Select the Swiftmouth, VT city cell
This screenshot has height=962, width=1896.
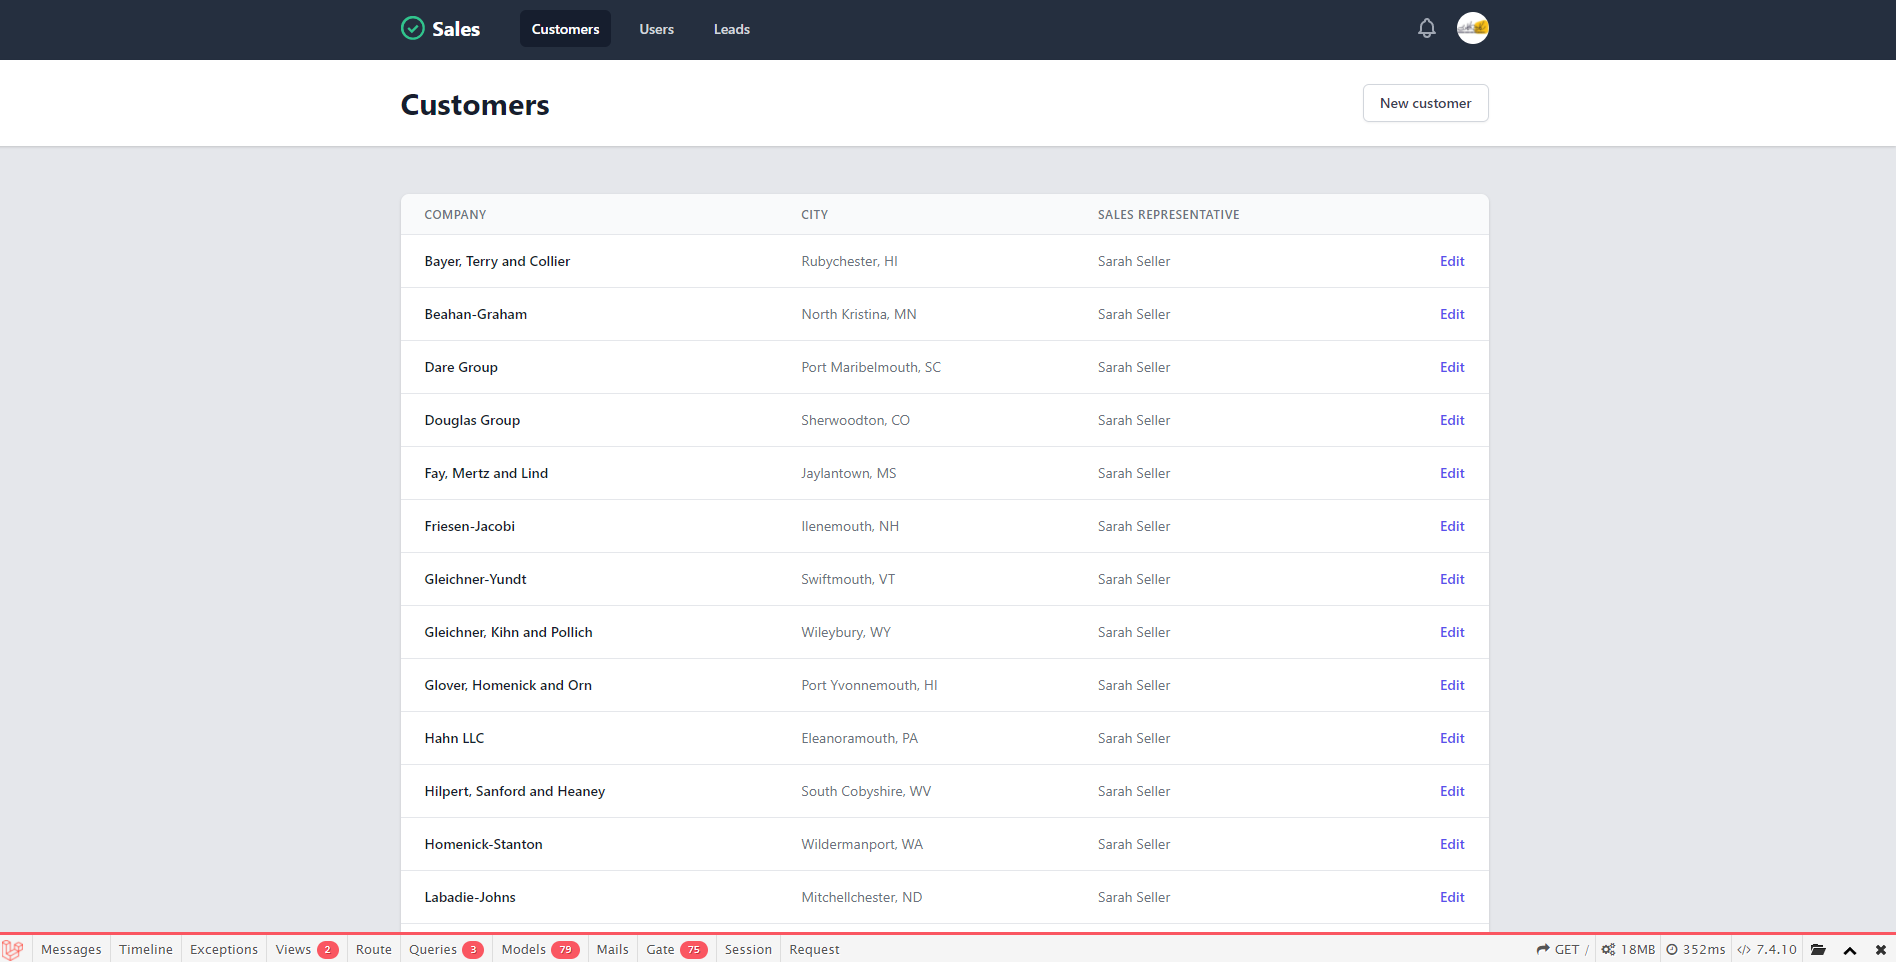pyautogui.click(x=848, y=579)
